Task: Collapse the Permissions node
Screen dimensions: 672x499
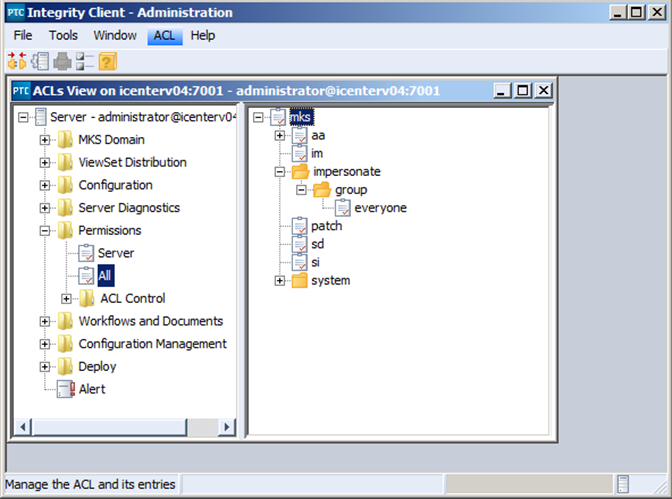Action: pos(45,231)
